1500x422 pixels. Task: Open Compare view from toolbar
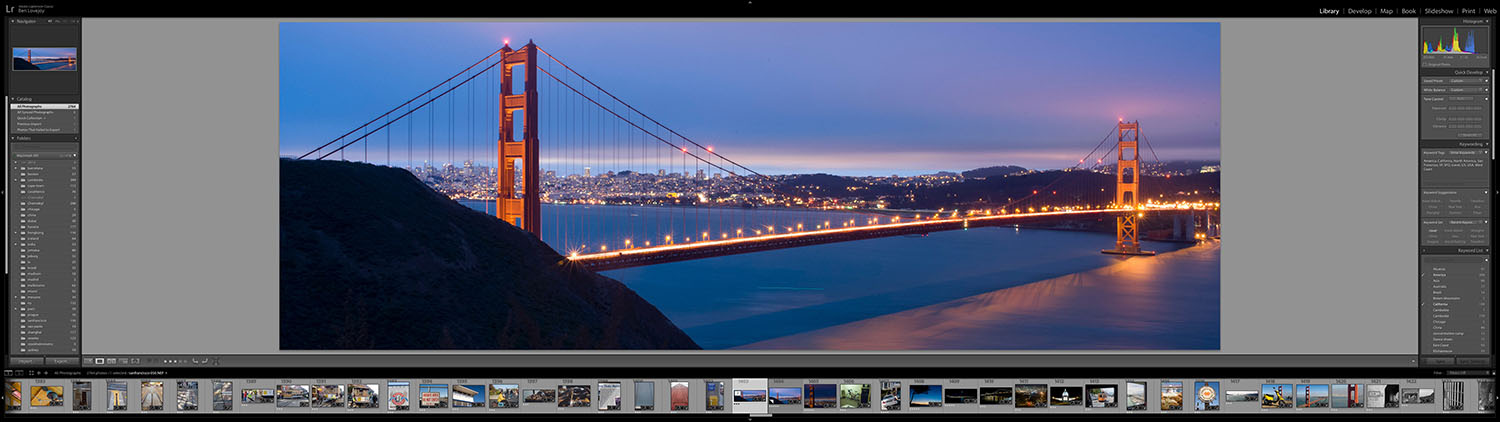coord(110,361)
